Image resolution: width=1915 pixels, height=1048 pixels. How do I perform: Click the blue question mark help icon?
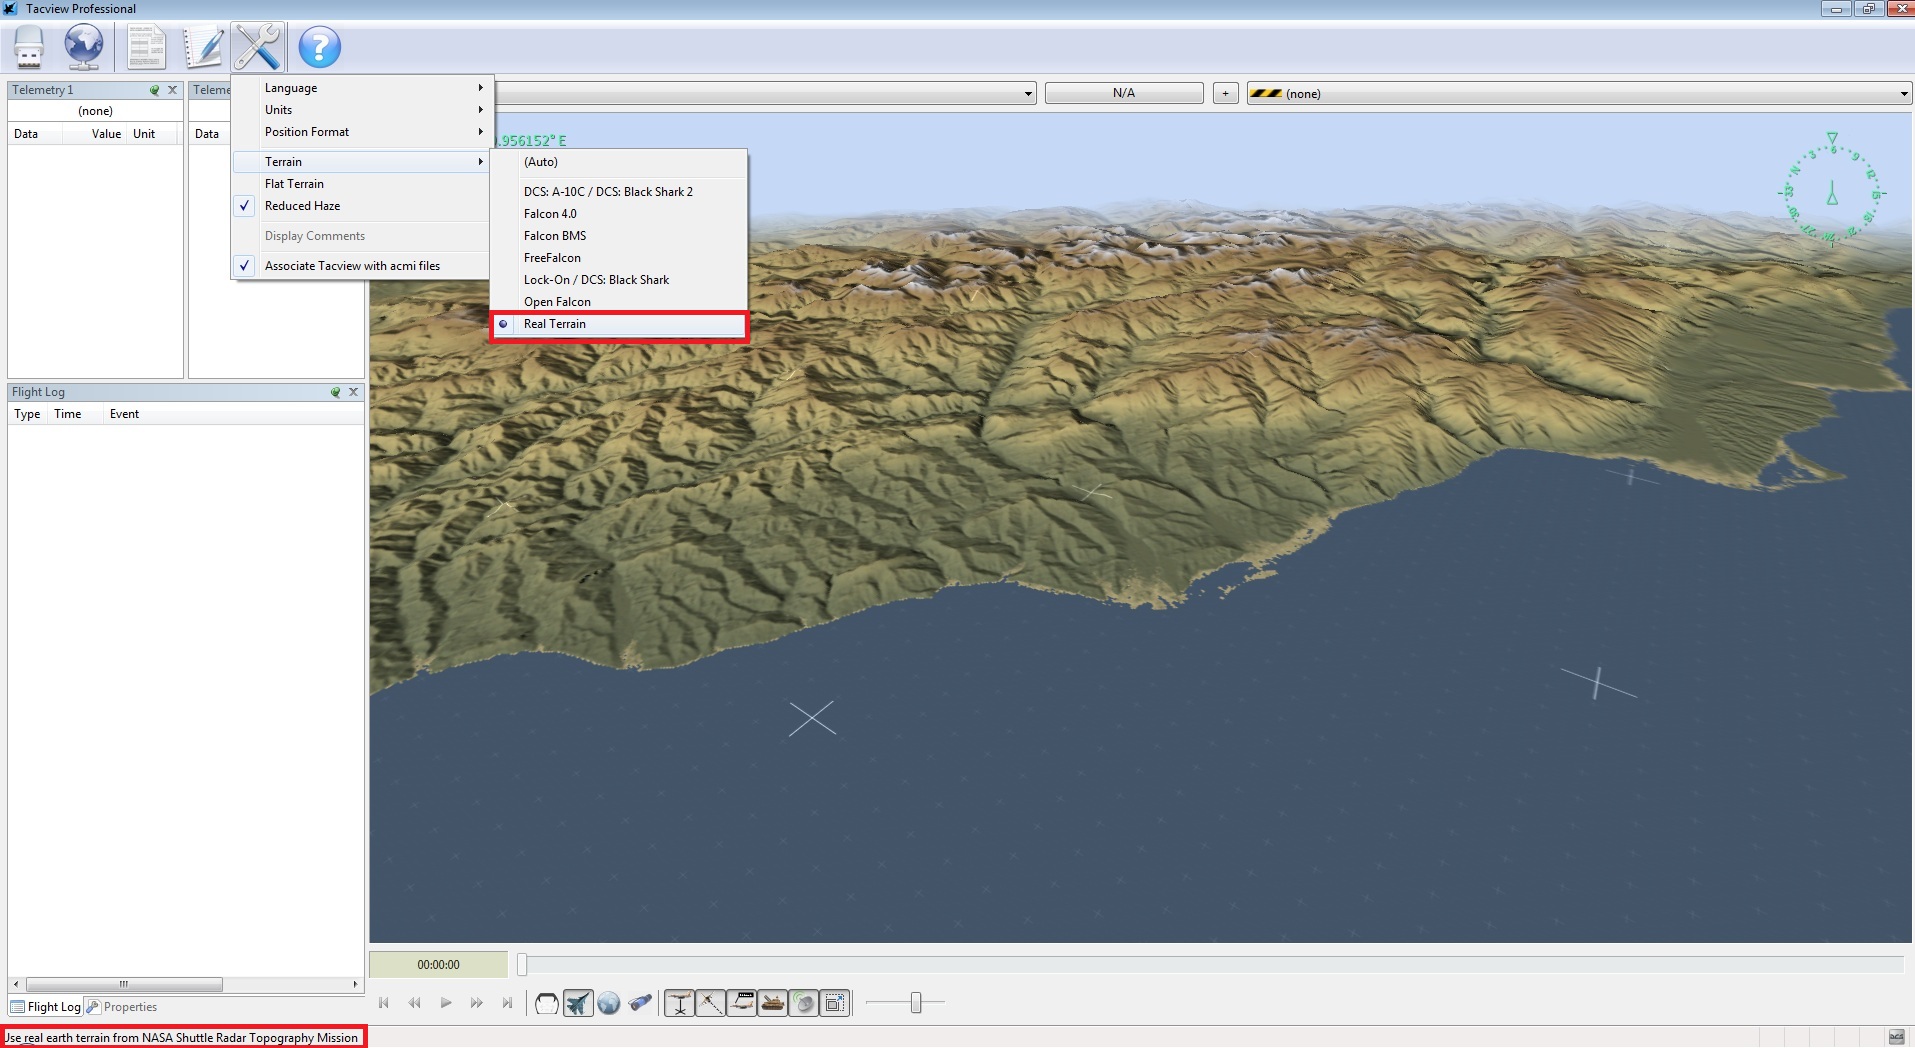(x=320, y=47)
